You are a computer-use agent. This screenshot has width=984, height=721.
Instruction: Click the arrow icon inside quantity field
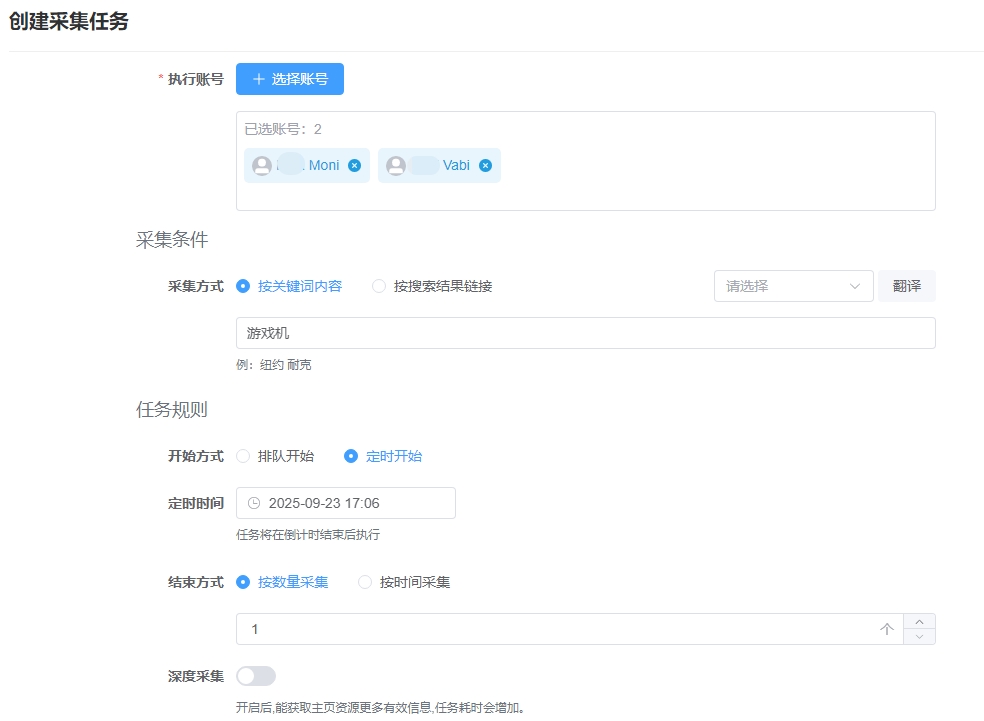tap(886, 629)
